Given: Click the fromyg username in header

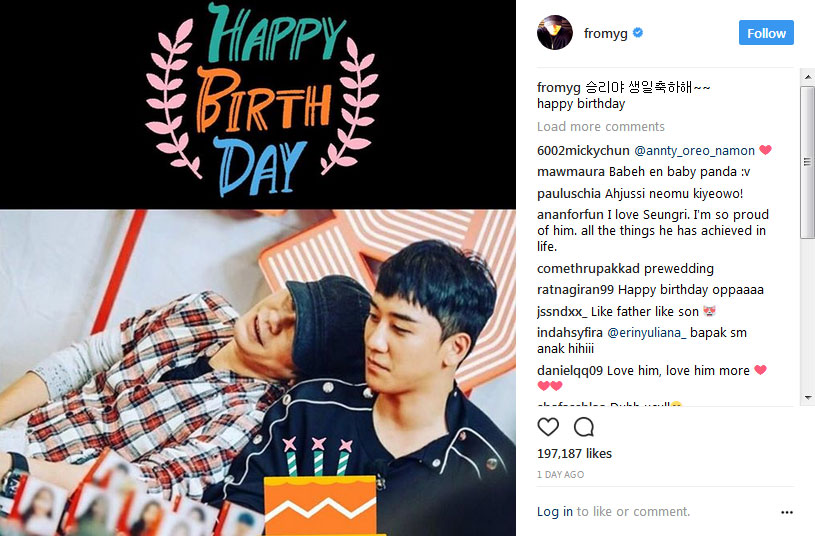Looking at the screenshot, I should pyautogui.click(x=606, y=33).
